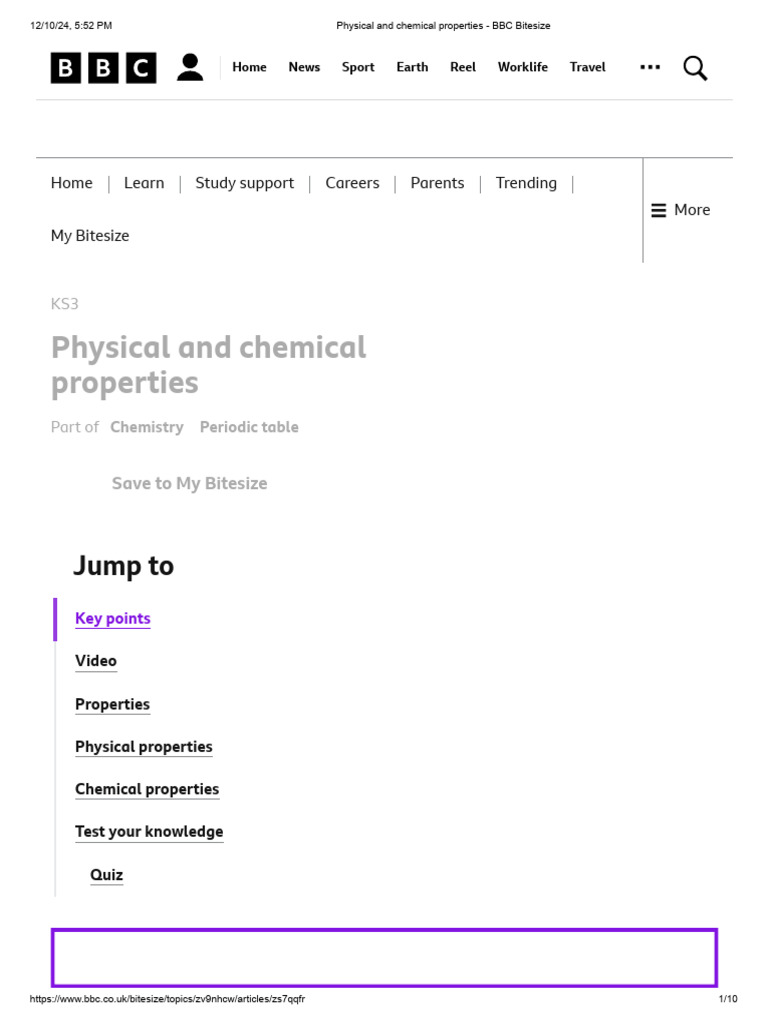This screenshot has width=768, height=1024.
Task: Go to the Sport section
Action: point(358,67)
